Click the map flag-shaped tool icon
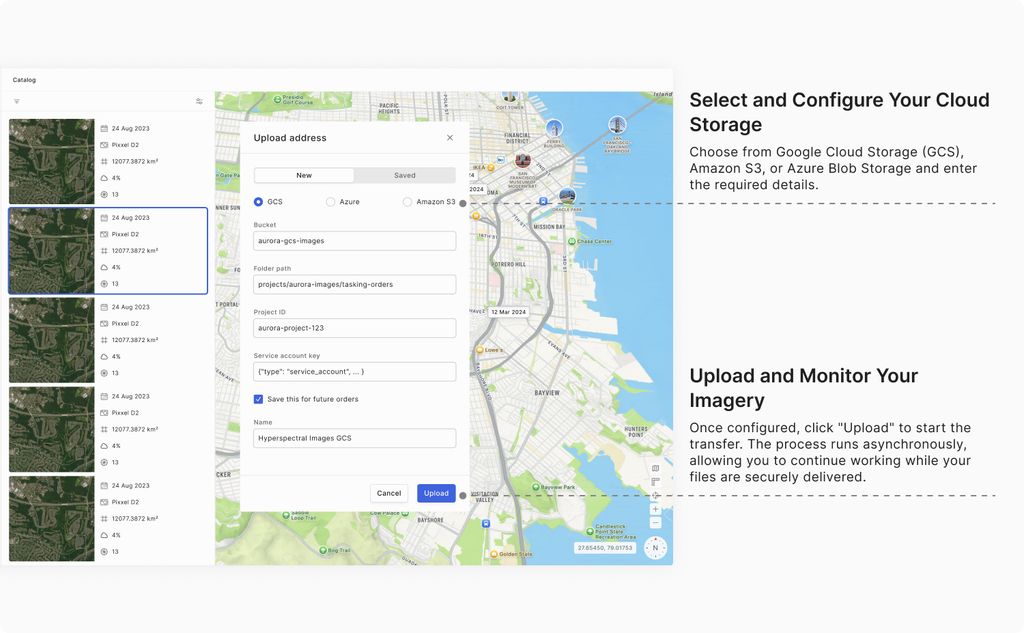 656,481
